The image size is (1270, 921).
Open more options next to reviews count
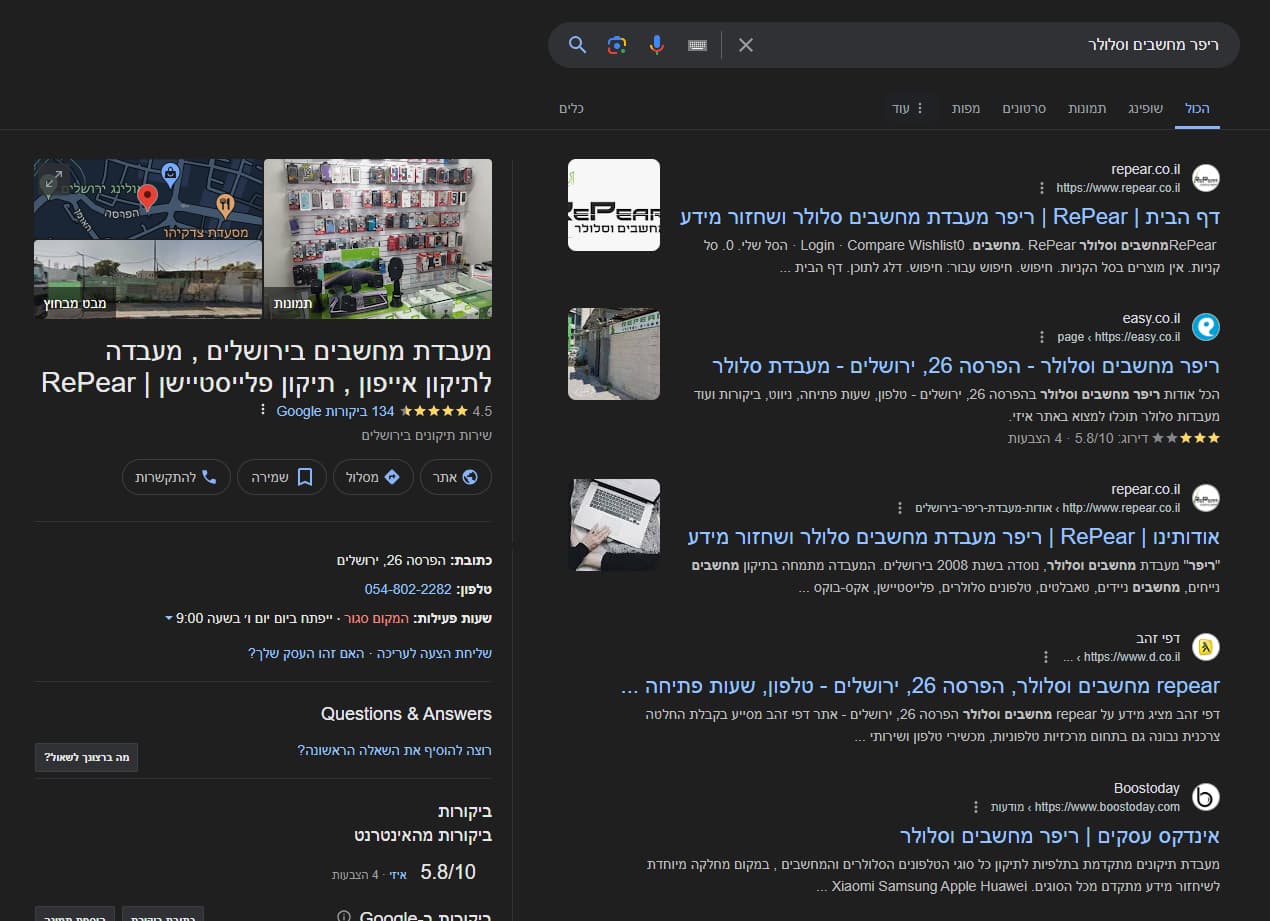click(x=263, y=411)
